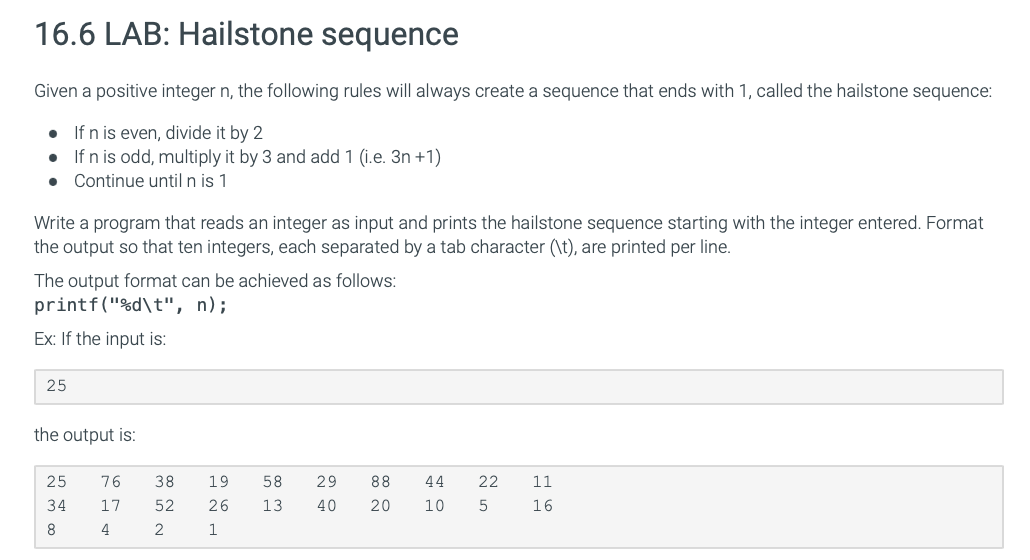Click the "Write a program that reads" paragraph
Viewport: 1030px width, 560px height.
[x=508, y=234]
